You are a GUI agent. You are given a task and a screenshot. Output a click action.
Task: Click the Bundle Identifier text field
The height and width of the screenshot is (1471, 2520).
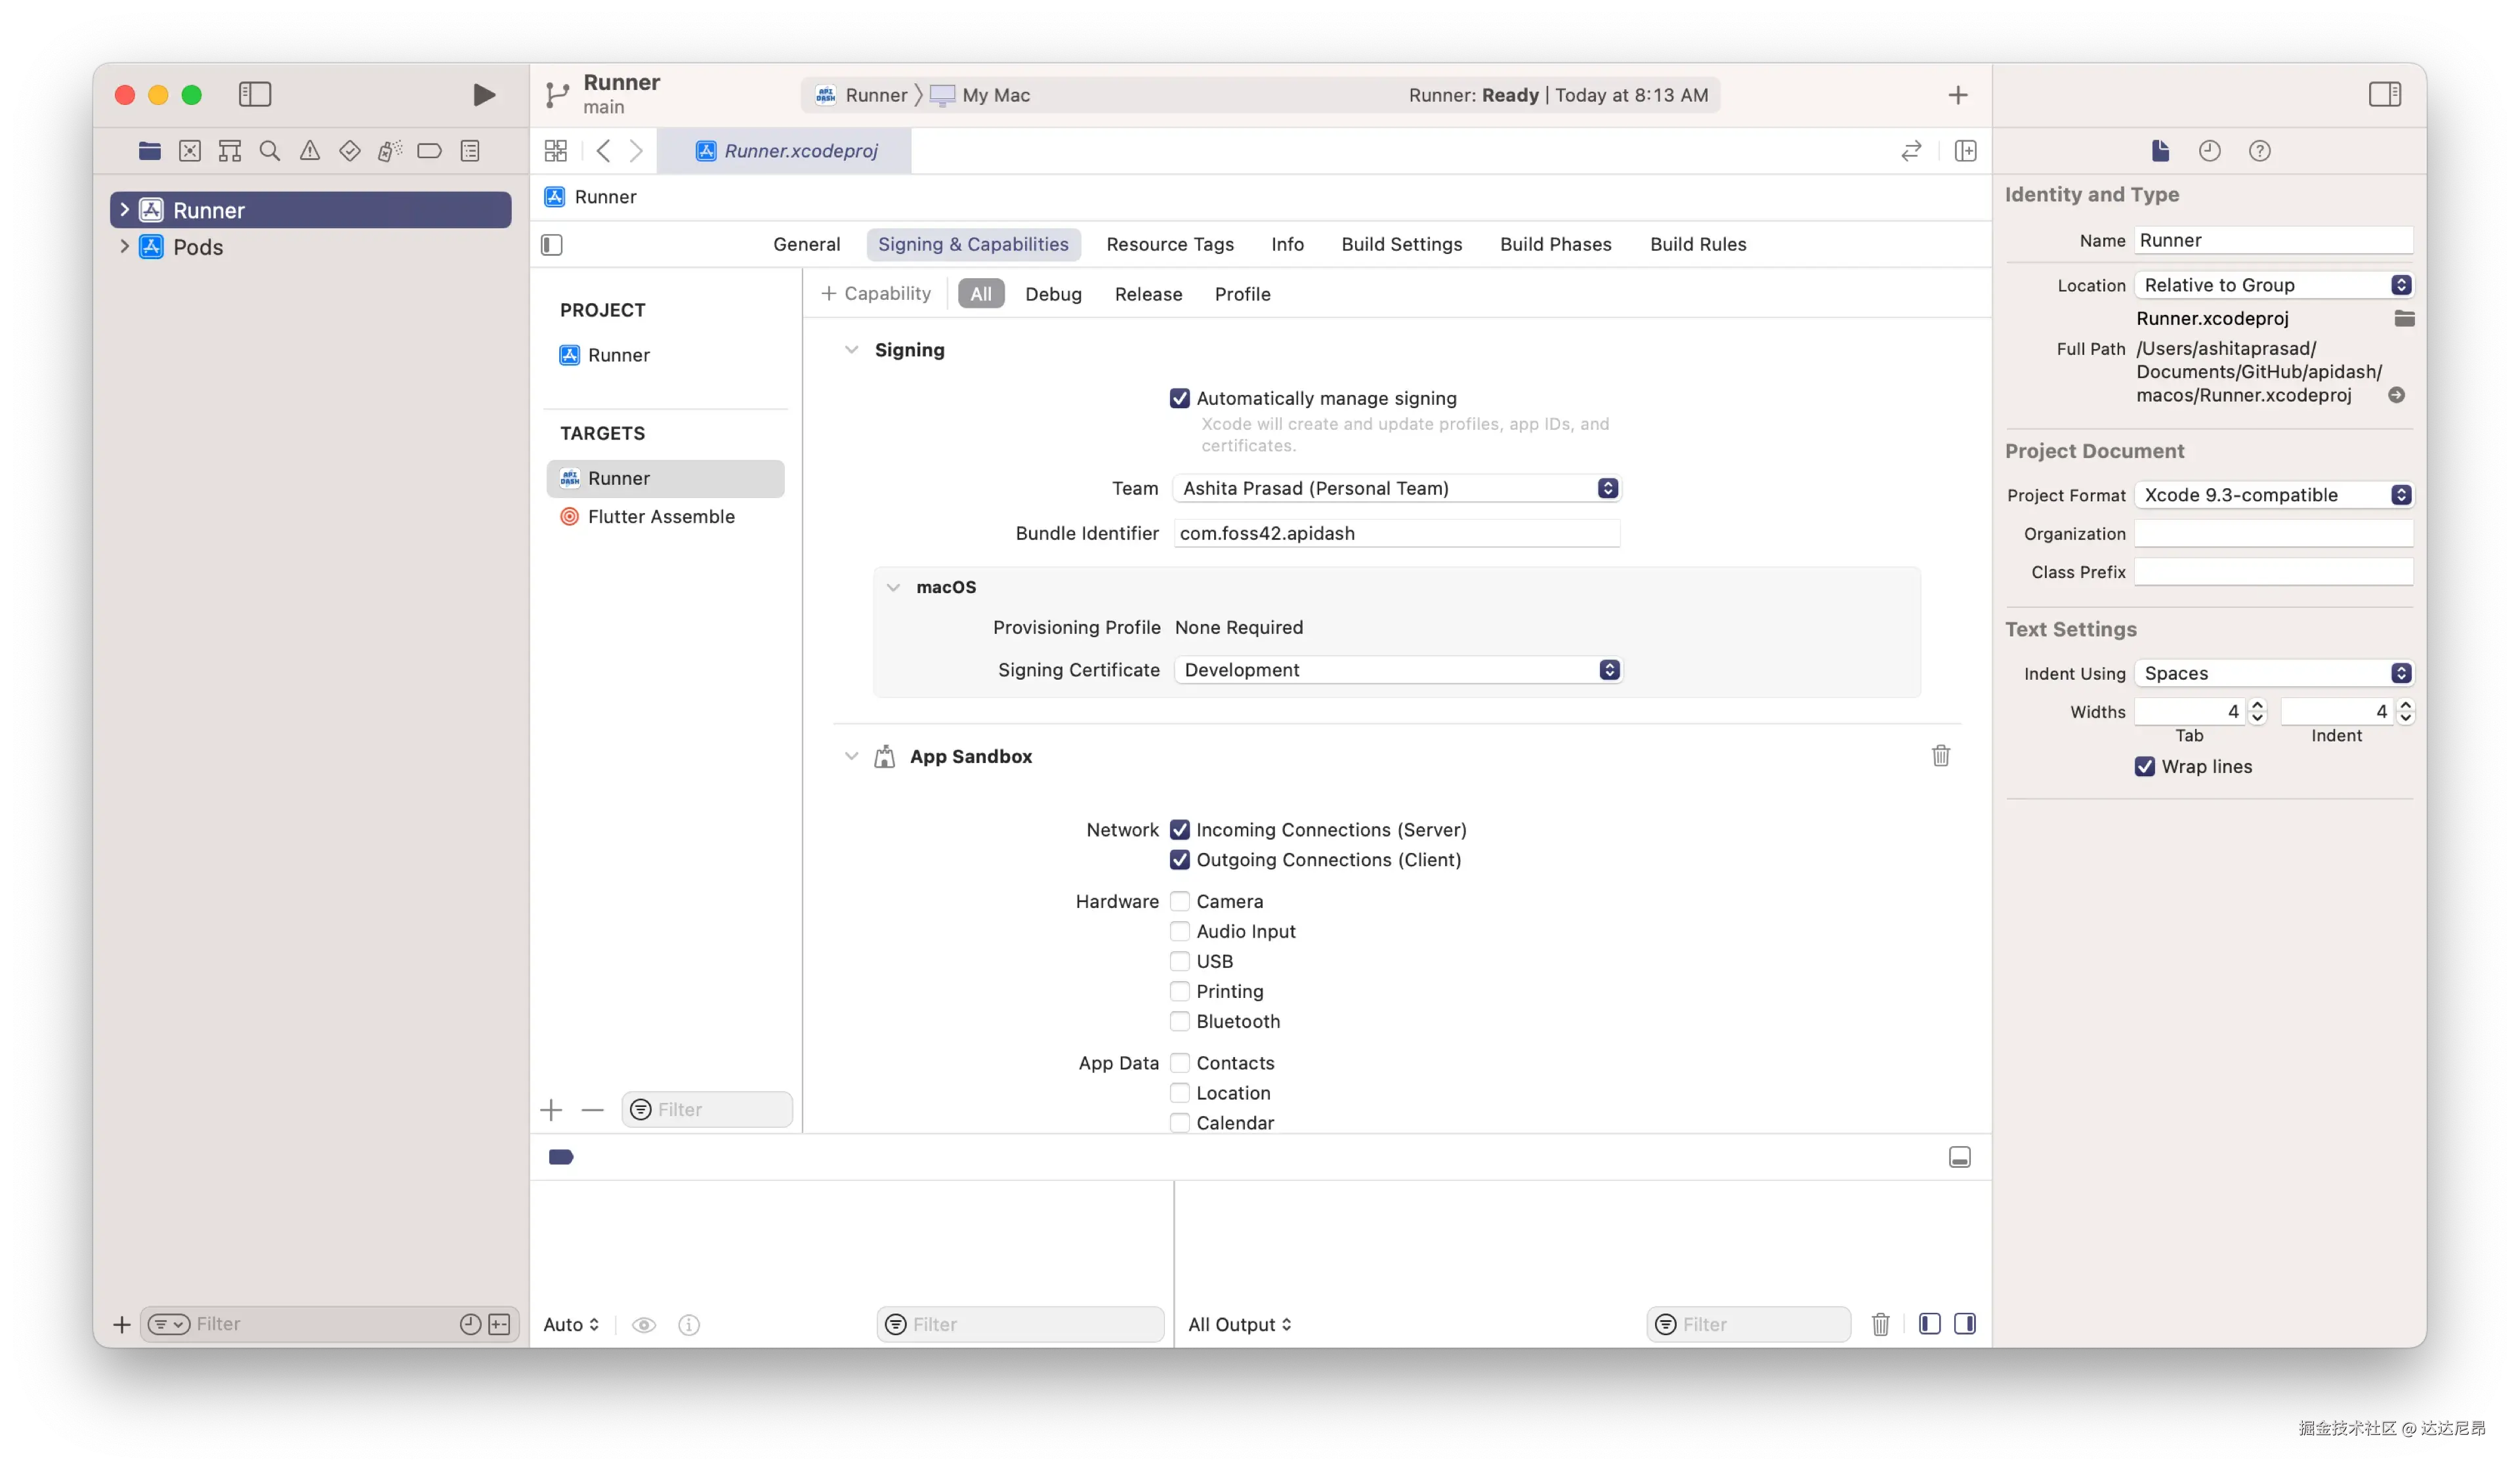coord(1396,534)
